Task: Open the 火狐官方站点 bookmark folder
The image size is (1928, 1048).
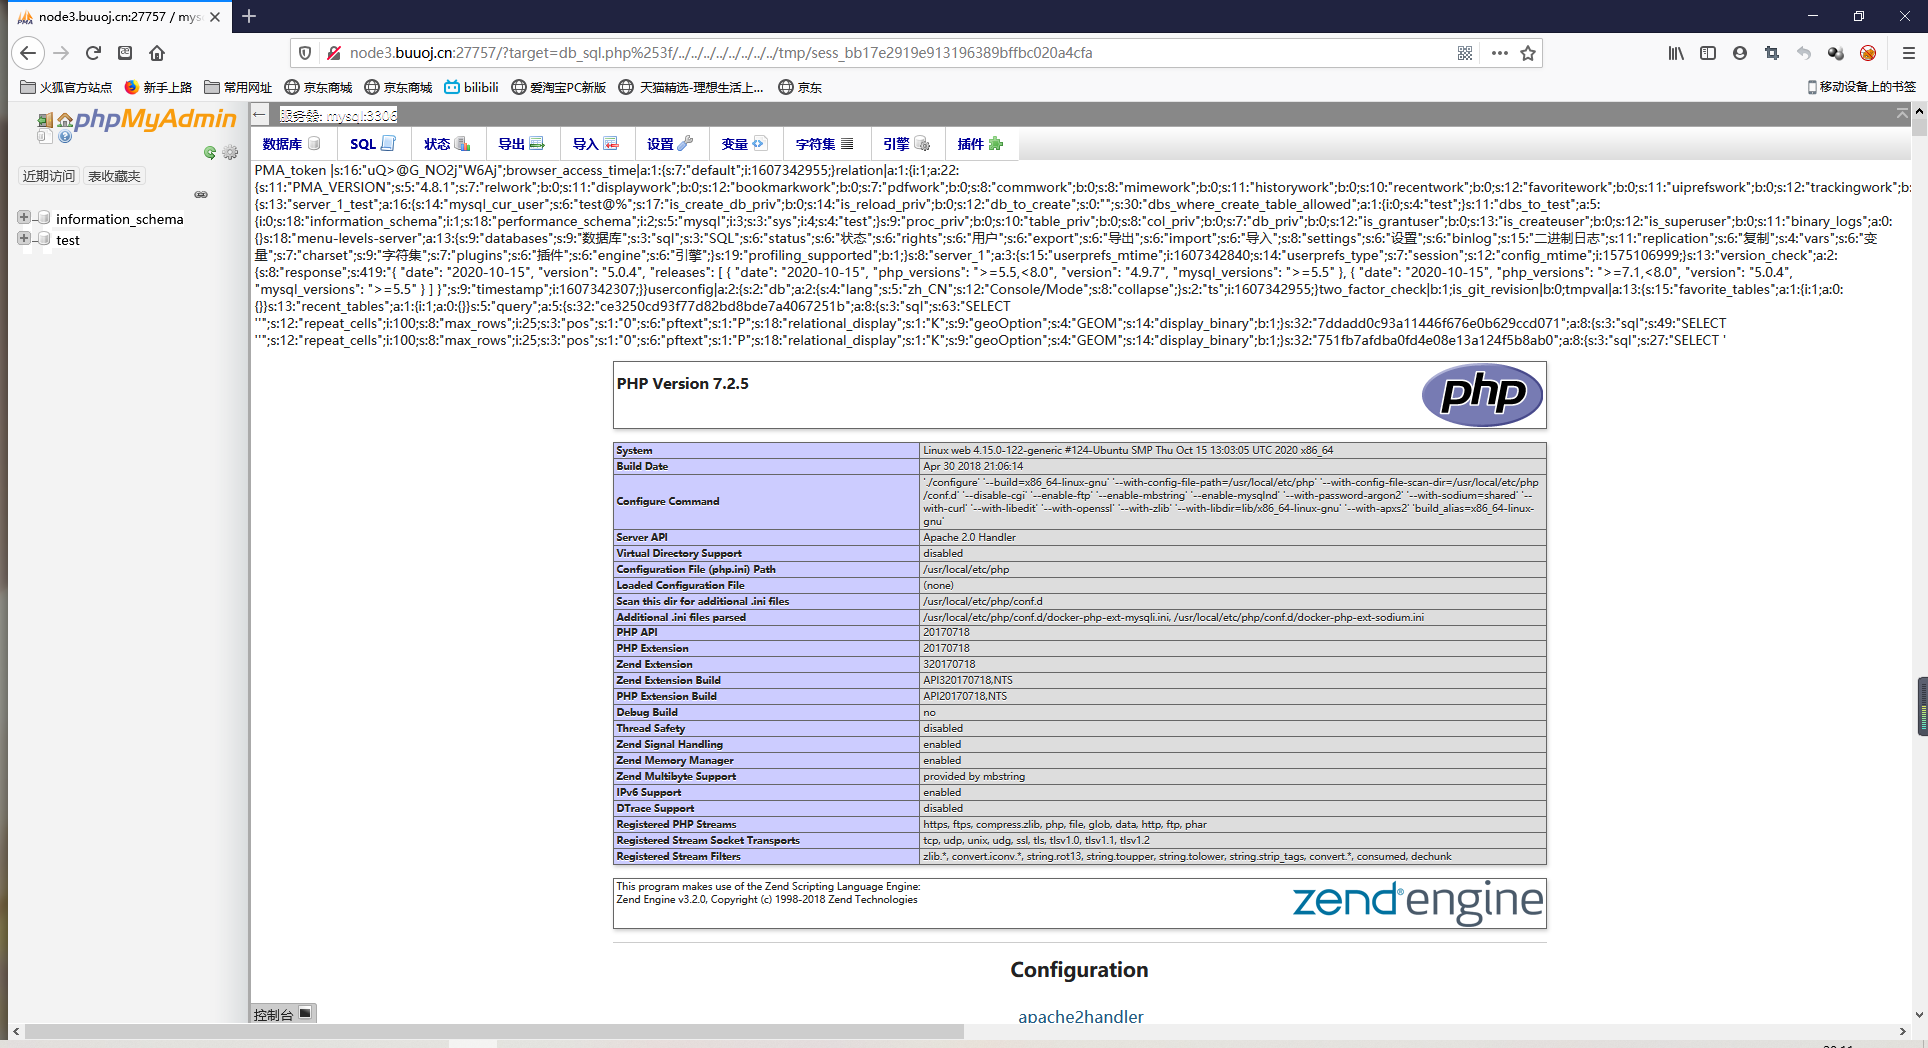Action: 66,88
